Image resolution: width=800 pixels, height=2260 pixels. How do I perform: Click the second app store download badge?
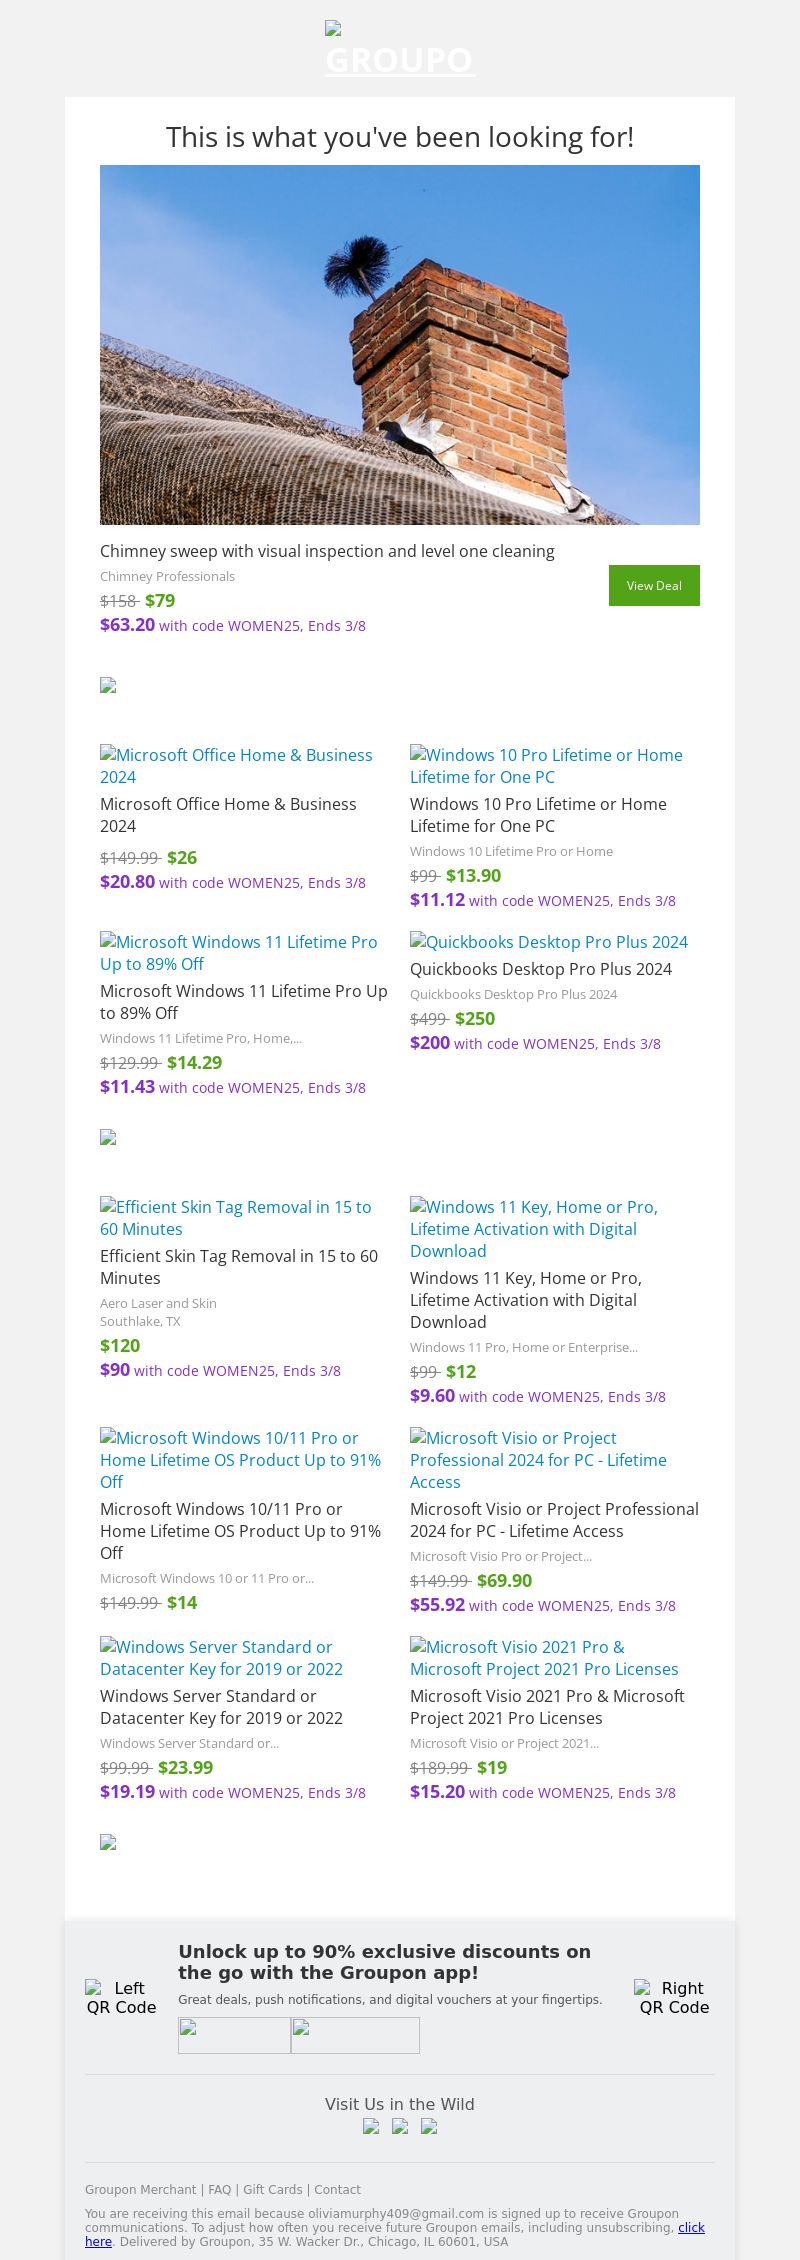[355, 2035]
